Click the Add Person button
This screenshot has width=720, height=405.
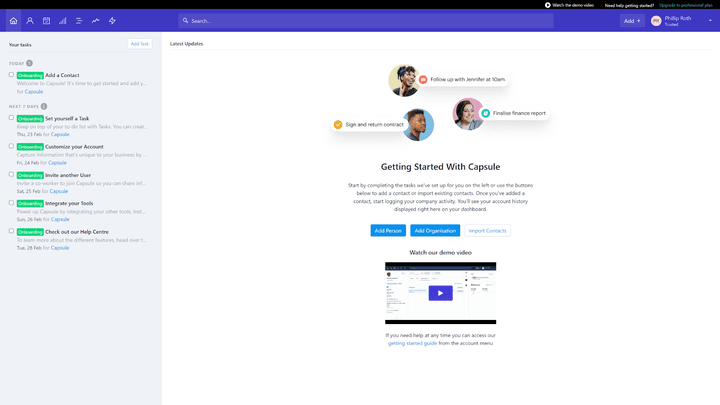coord(388,231)
